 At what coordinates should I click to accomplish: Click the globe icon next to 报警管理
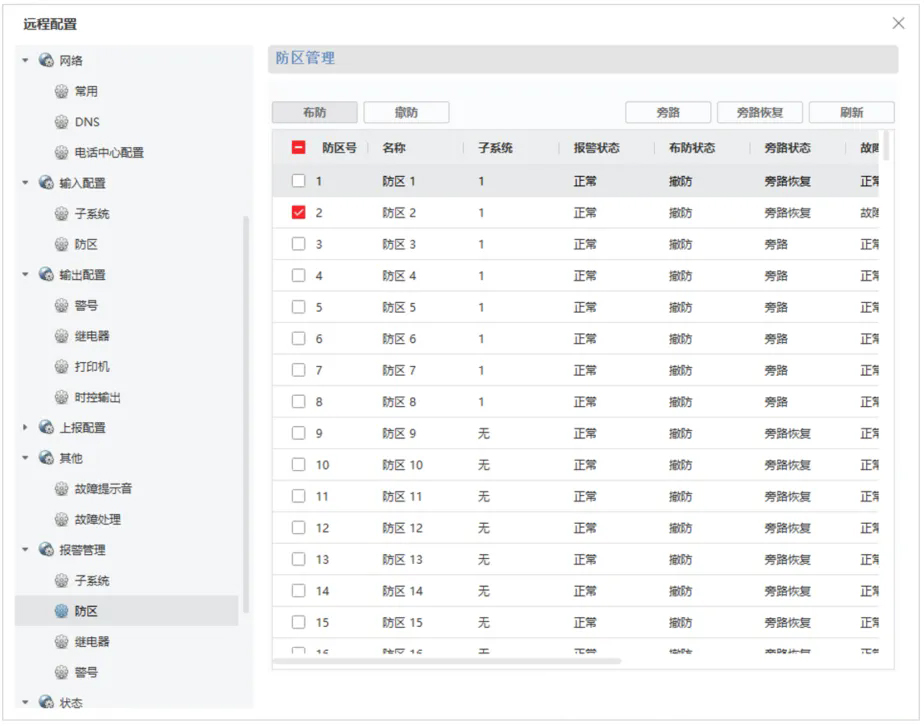46,550
